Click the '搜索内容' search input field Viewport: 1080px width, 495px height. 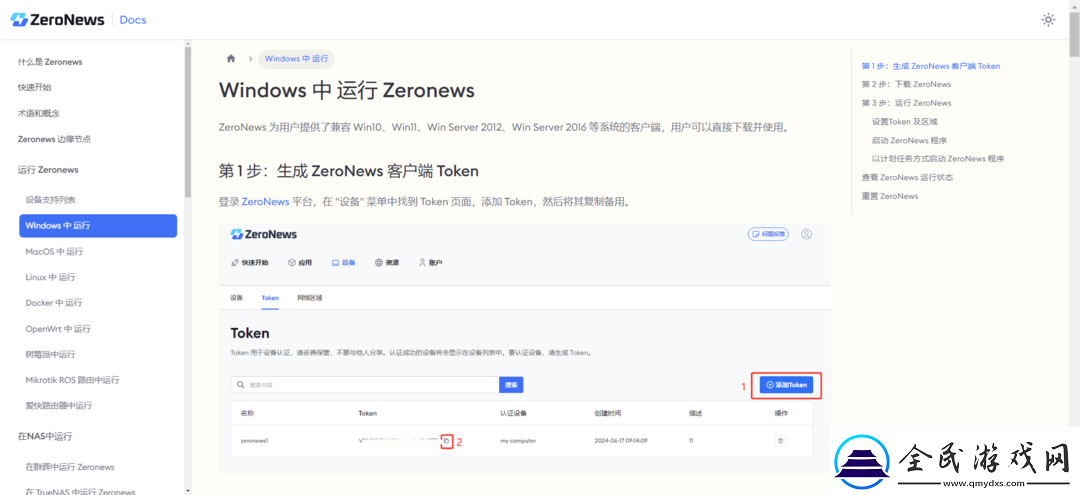tap(364, 385)
